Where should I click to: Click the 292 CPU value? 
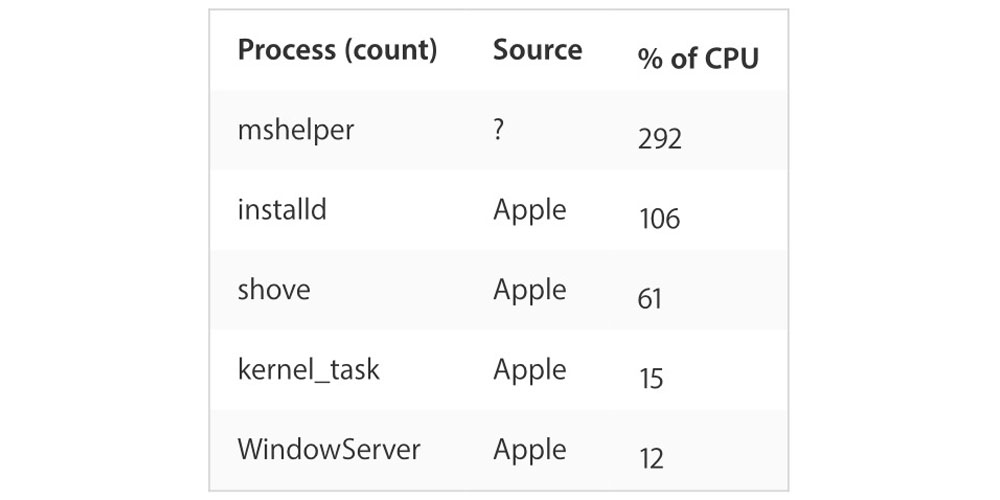point(660,138)
